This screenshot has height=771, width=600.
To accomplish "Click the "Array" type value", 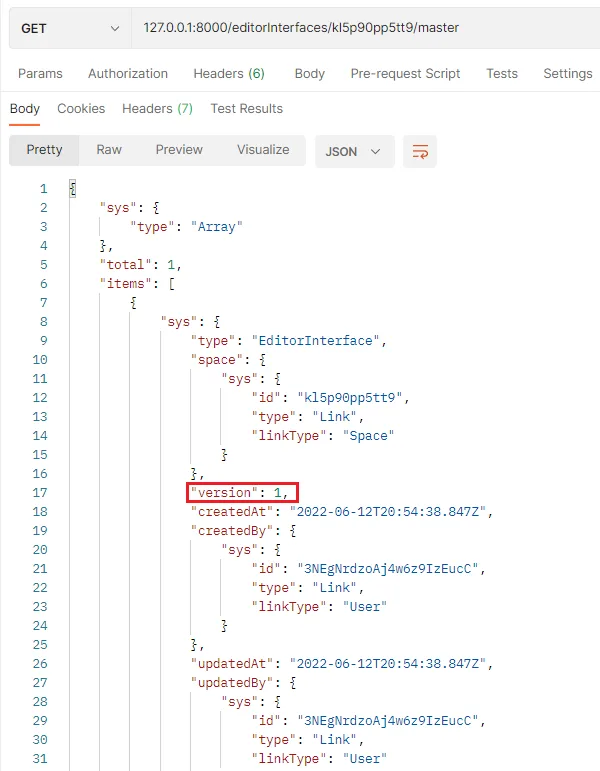I will [x=216, y=227].
